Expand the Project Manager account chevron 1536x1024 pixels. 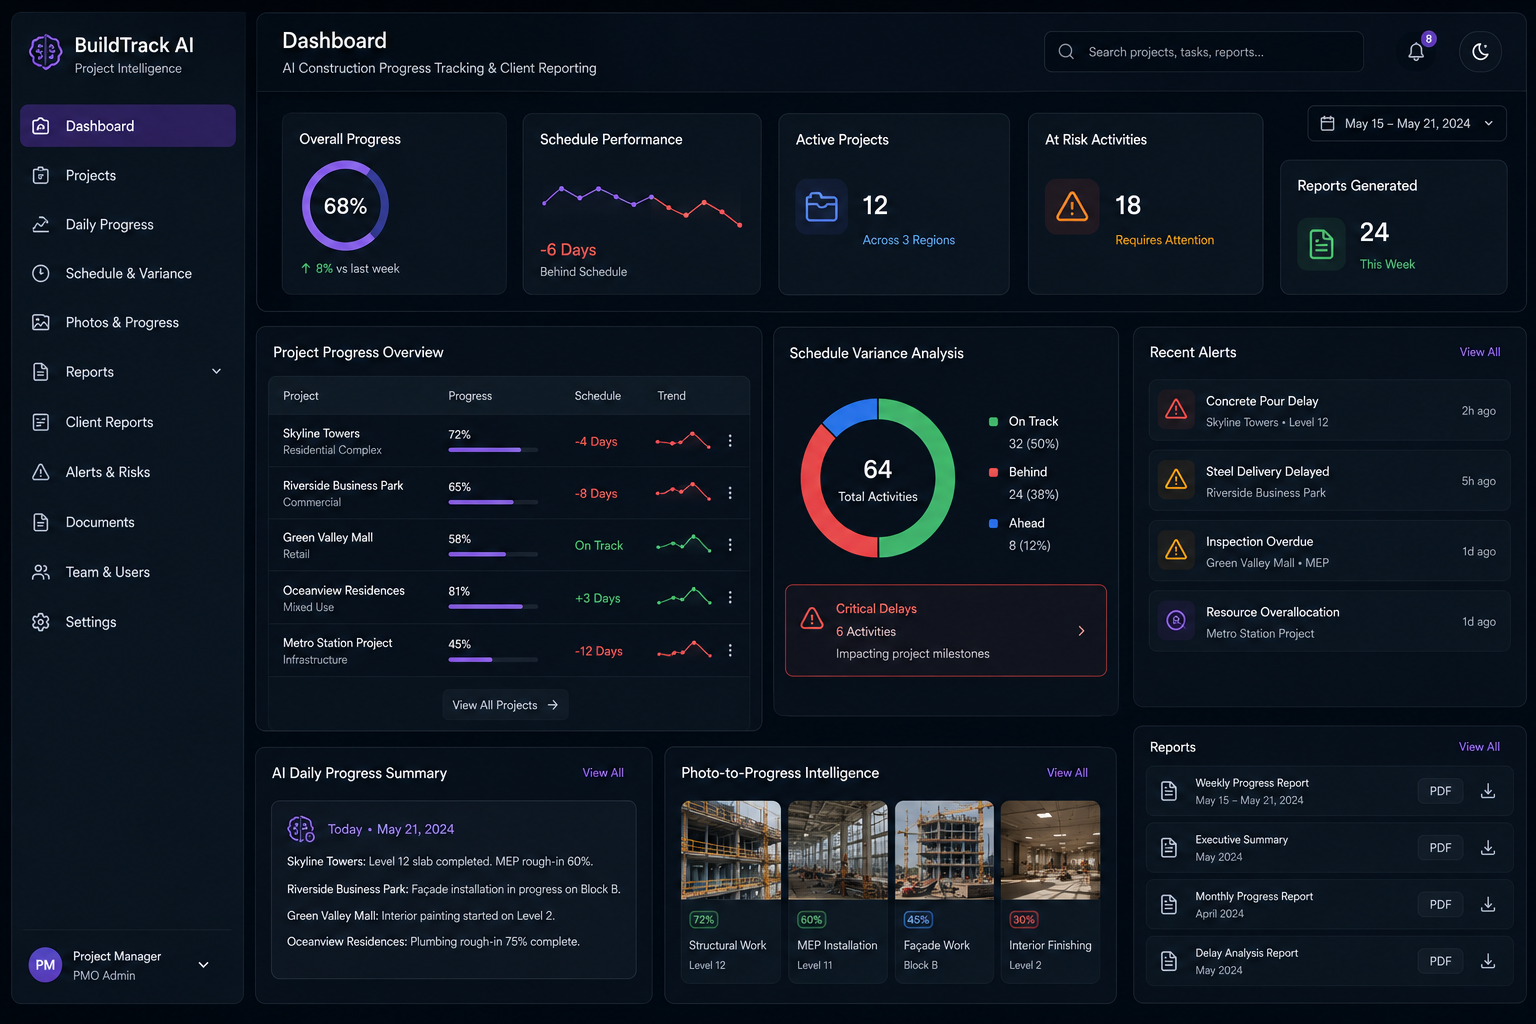pos(204,965)
